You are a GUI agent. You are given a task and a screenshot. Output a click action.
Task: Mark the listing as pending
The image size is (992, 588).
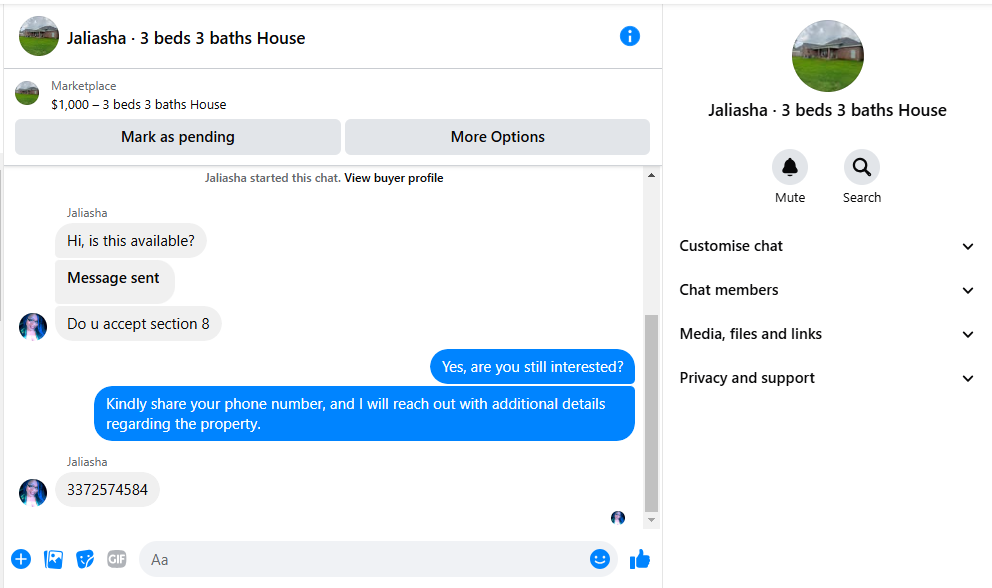pyautogui.click(x=178, y=137)
